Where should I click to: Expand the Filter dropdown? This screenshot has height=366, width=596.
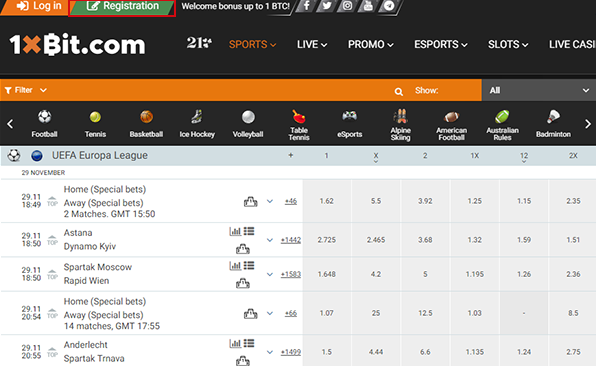(x=25, y=90)
